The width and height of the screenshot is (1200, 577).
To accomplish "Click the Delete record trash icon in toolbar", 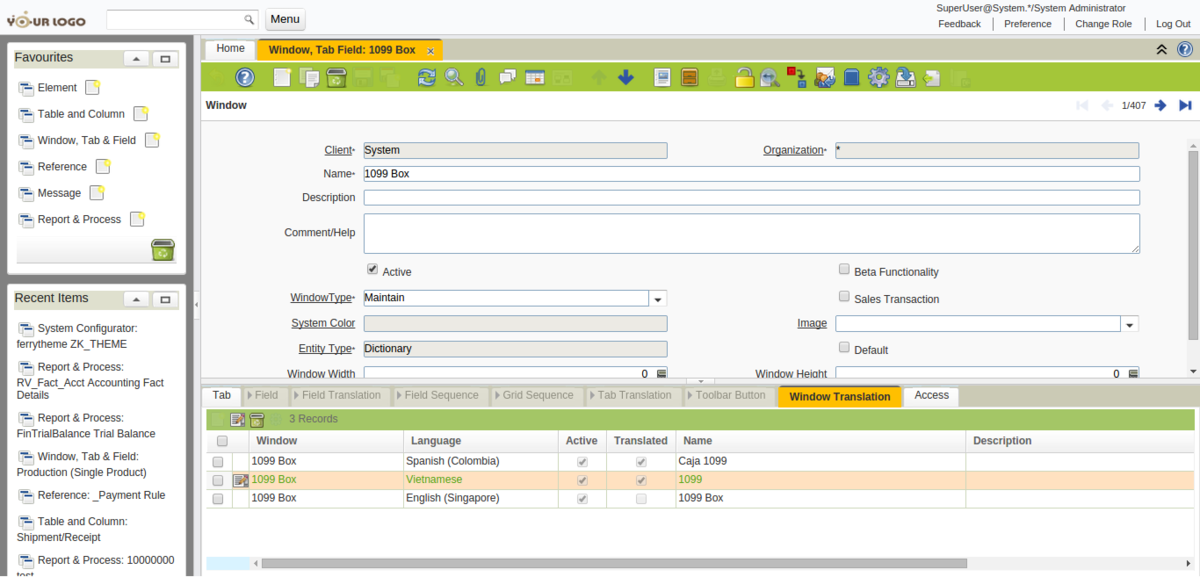I will pos(336,78).
